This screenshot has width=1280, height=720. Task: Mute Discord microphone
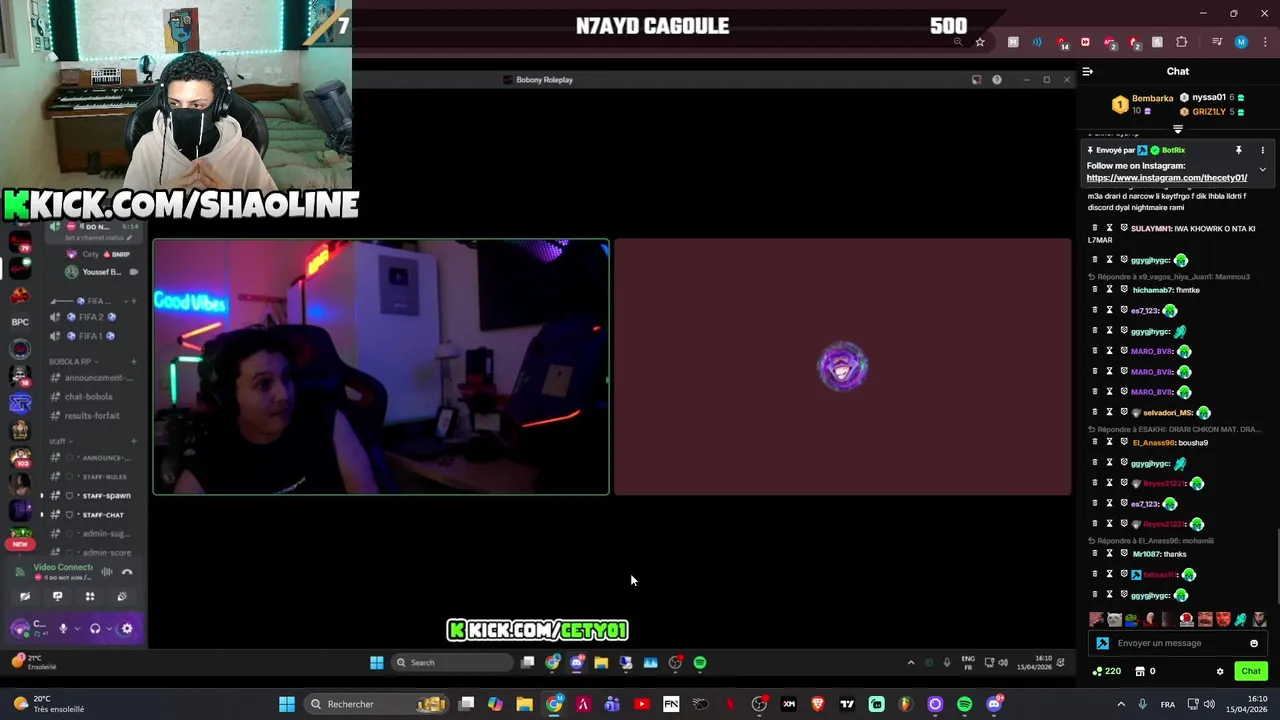(63, 629)
